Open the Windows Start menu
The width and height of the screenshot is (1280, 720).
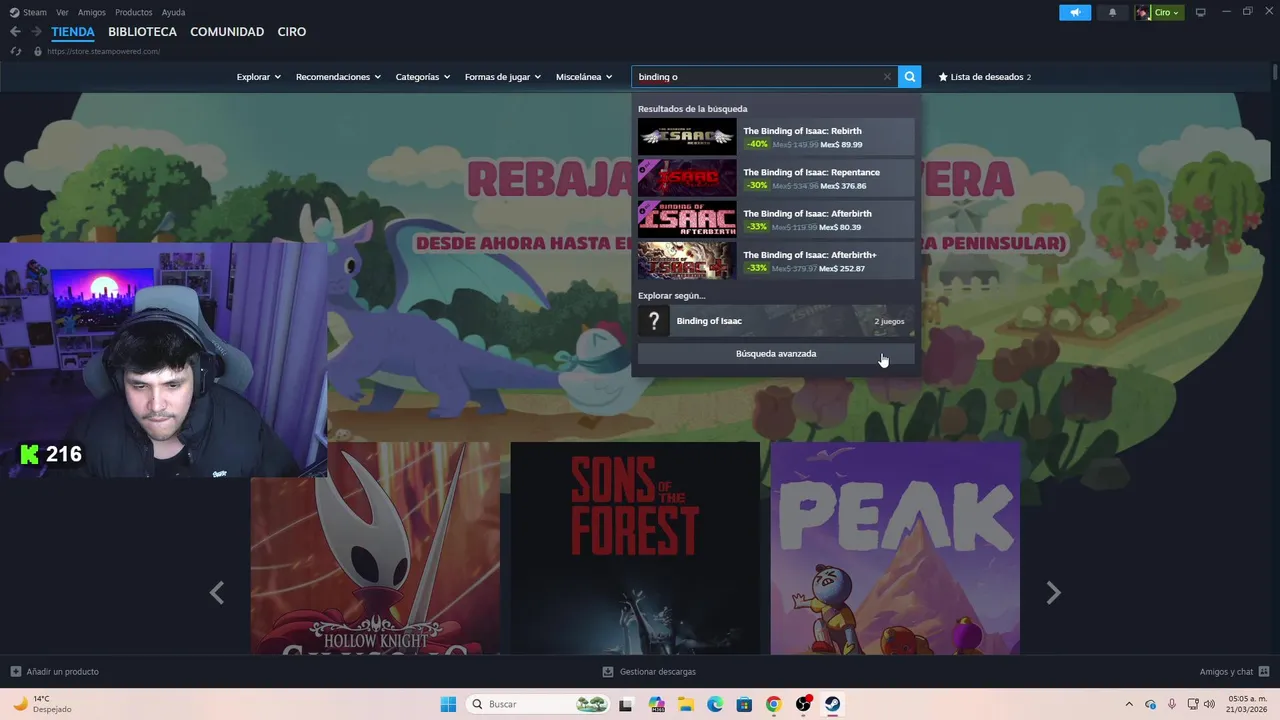448,704
